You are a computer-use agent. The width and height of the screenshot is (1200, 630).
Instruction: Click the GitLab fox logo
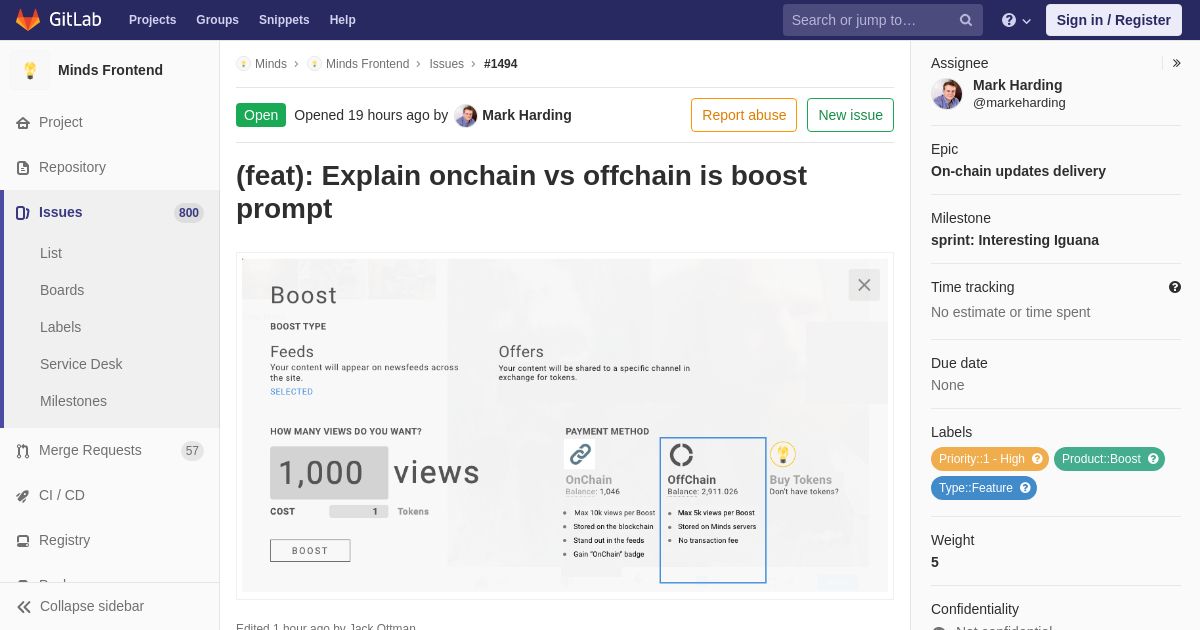[28, 20]
